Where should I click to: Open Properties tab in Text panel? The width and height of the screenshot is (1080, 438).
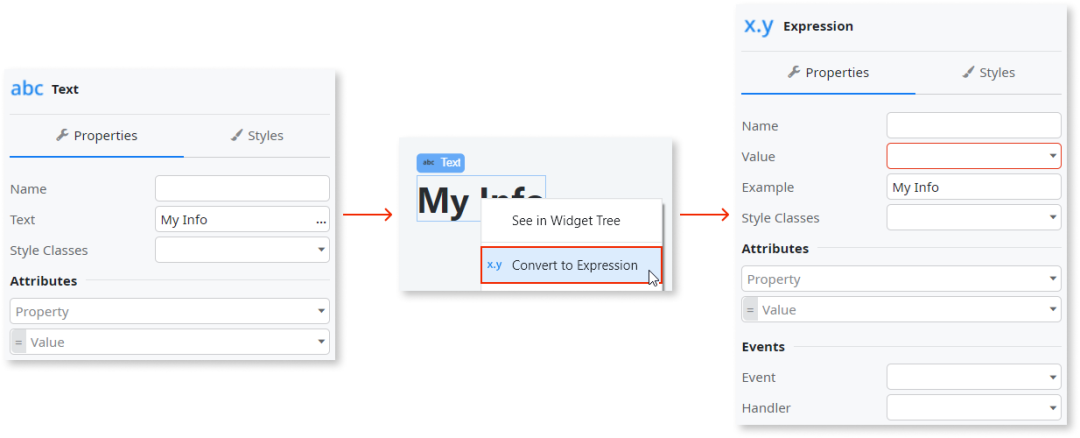tap(97, 136)
